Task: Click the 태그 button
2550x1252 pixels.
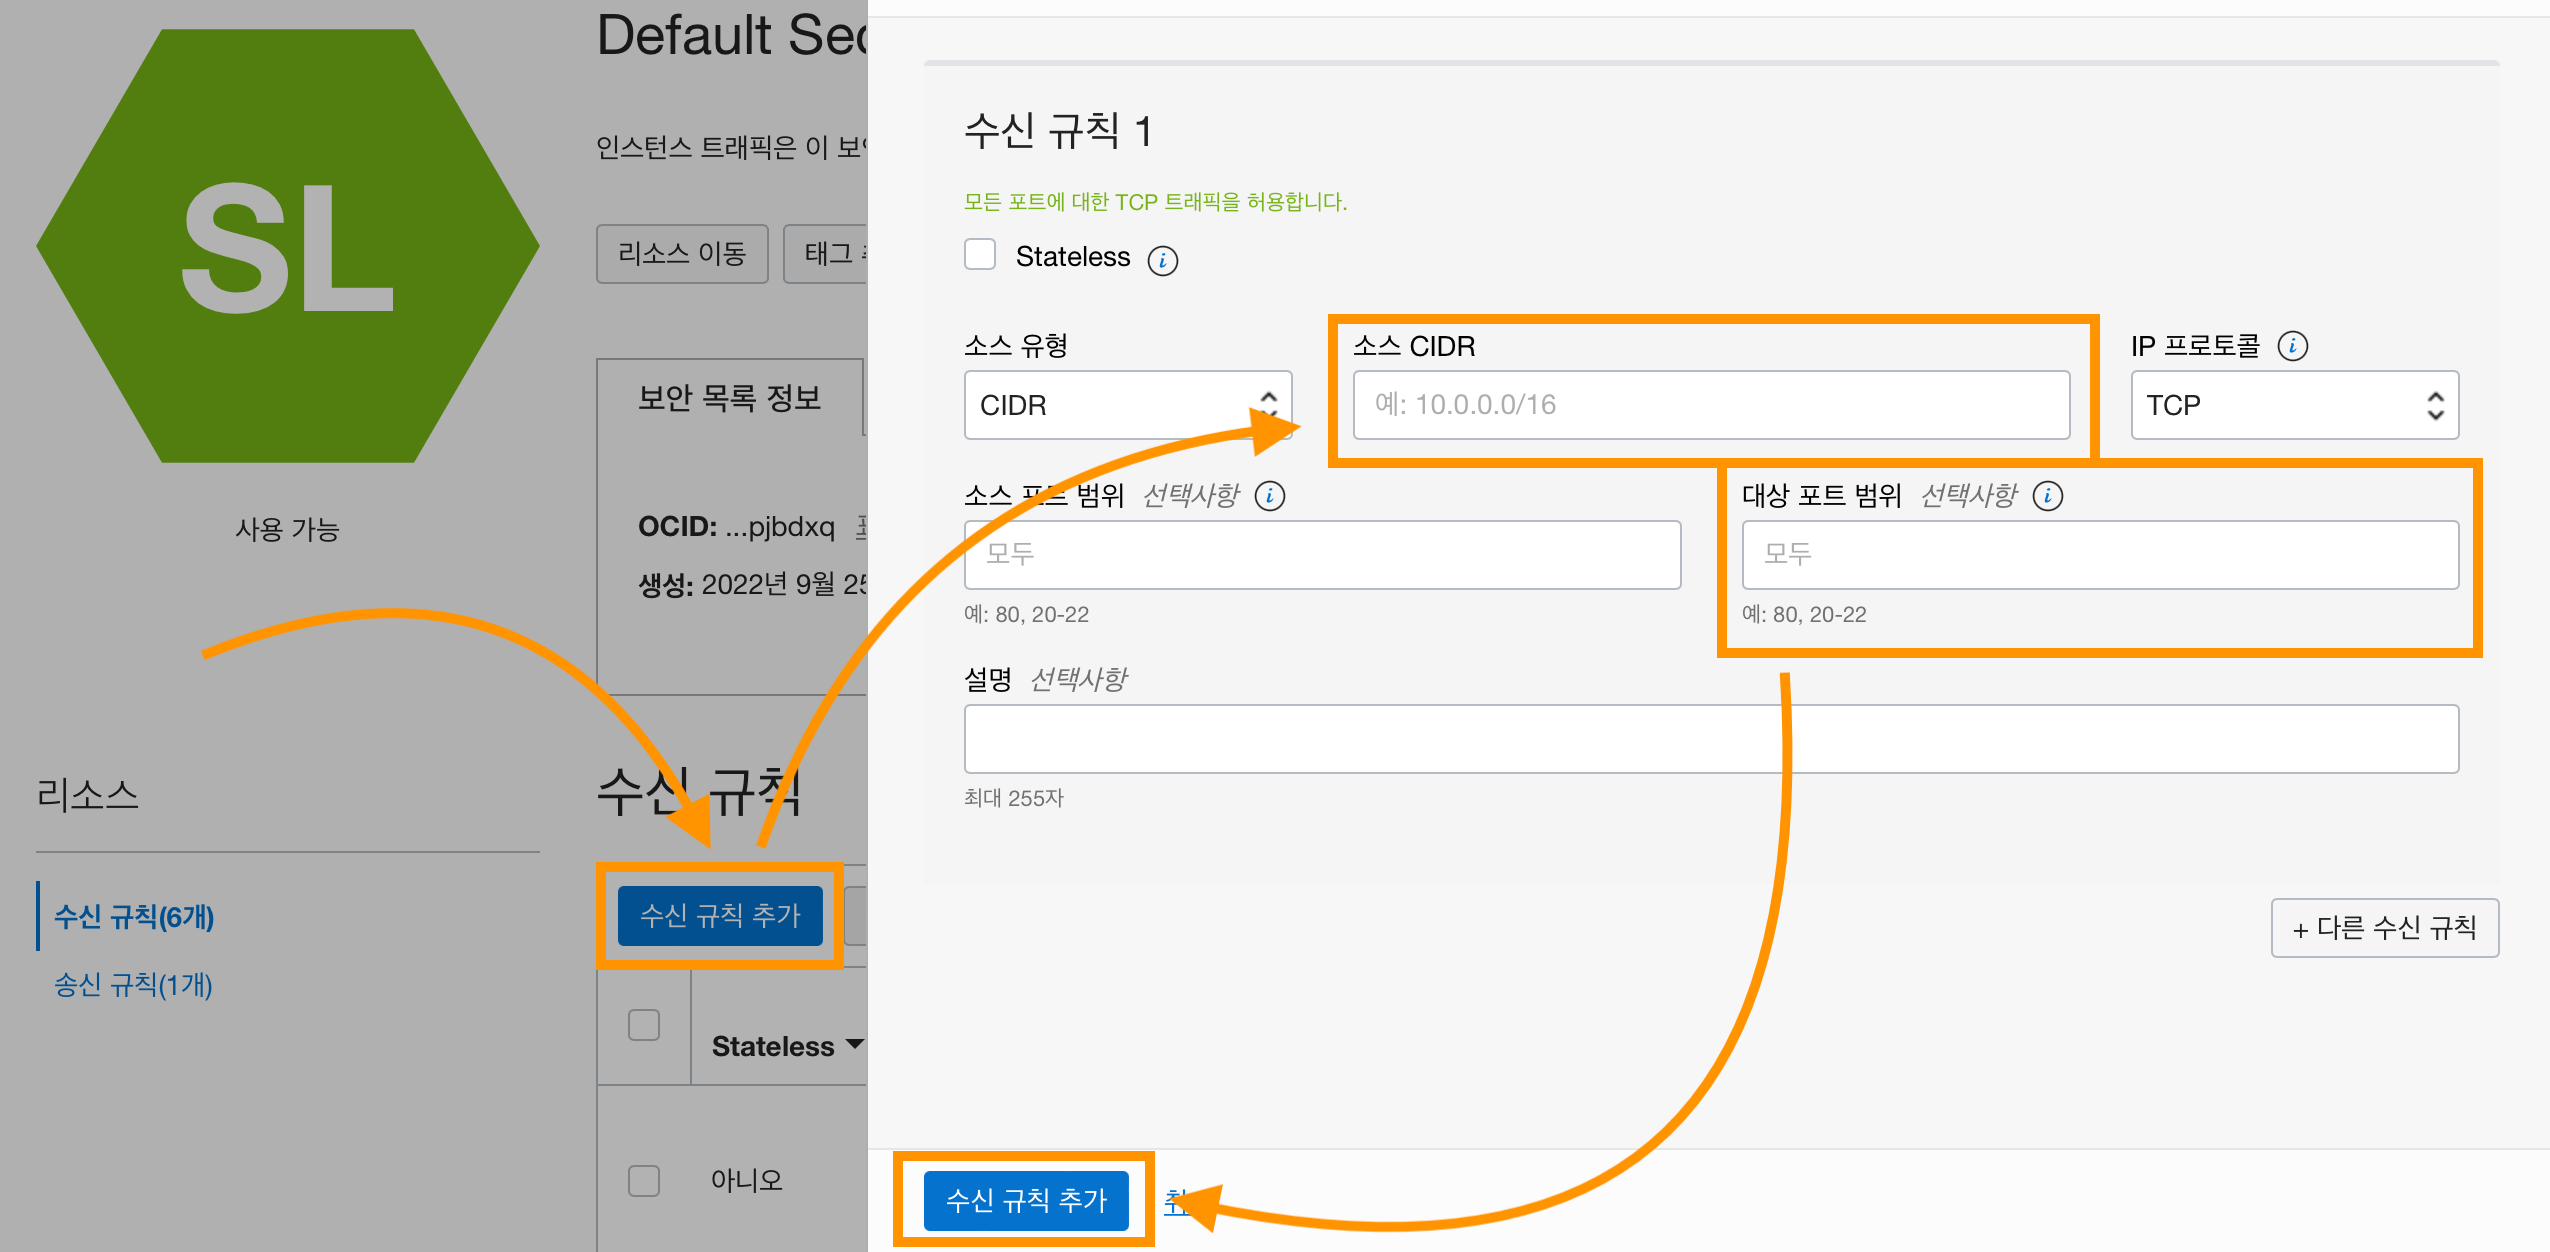Action: pyautogui.click(x=826, y=254)
